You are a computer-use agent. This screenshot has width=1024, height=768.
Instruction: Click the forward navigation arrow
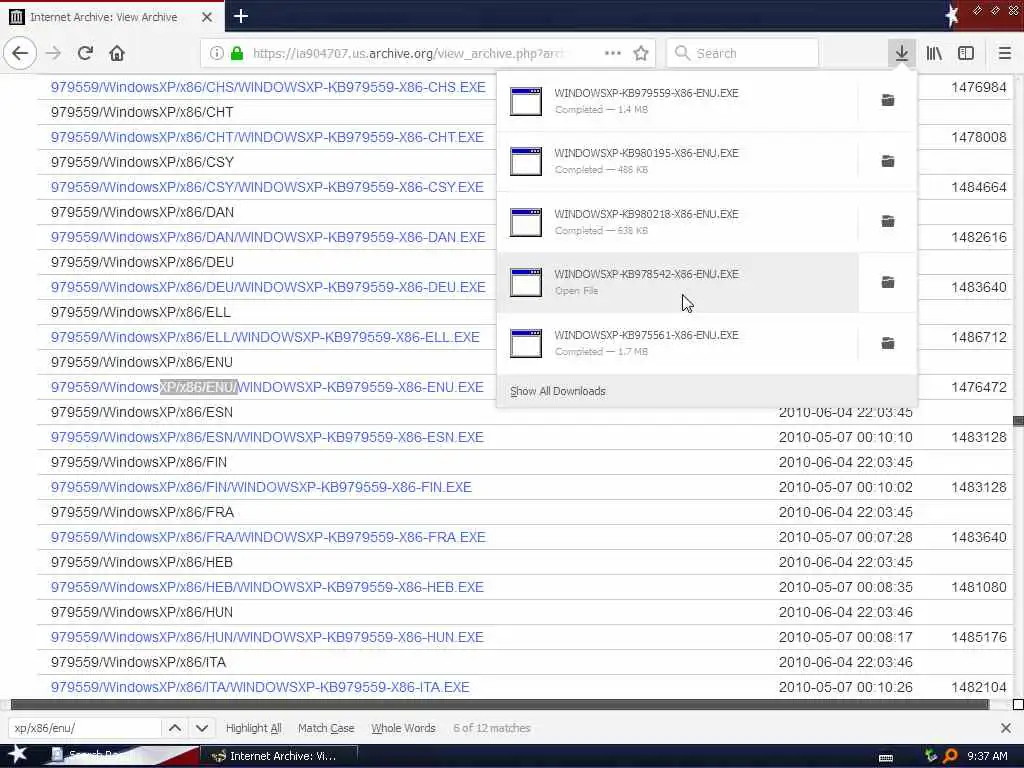point(54,53)
